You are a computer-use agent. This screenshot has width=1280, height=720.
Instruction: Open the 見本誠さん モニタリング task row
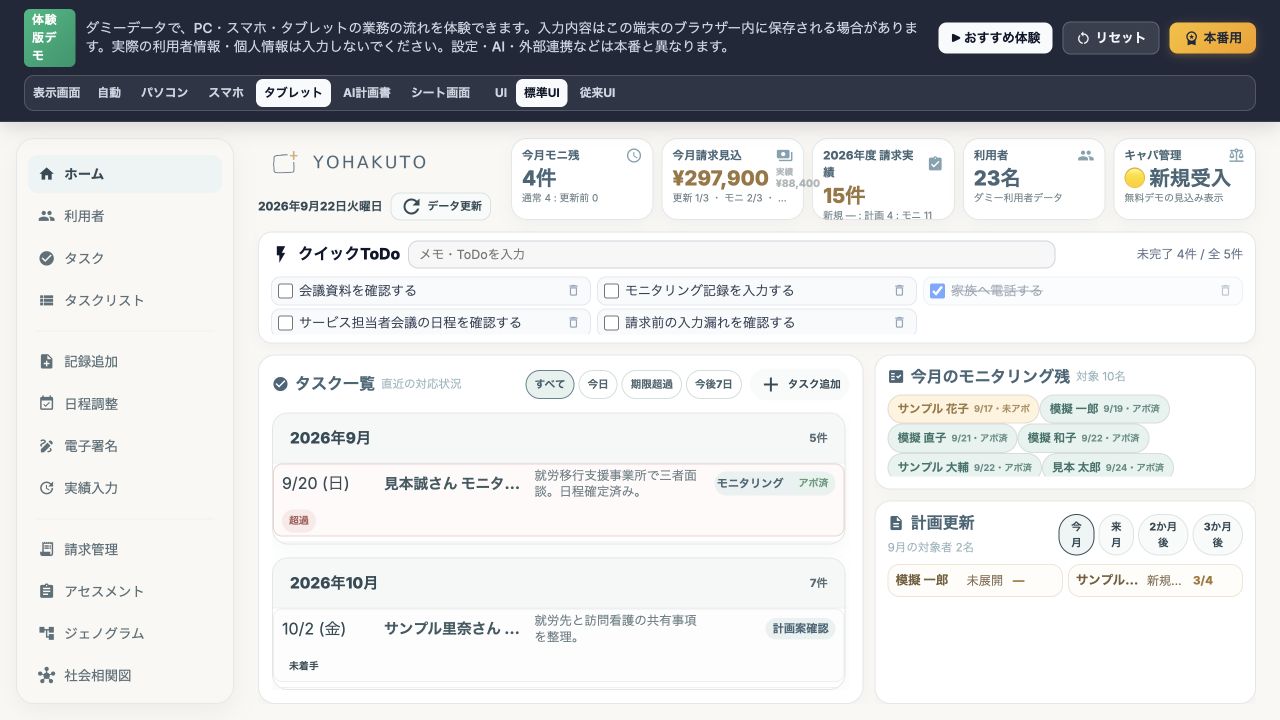point(558,500)
